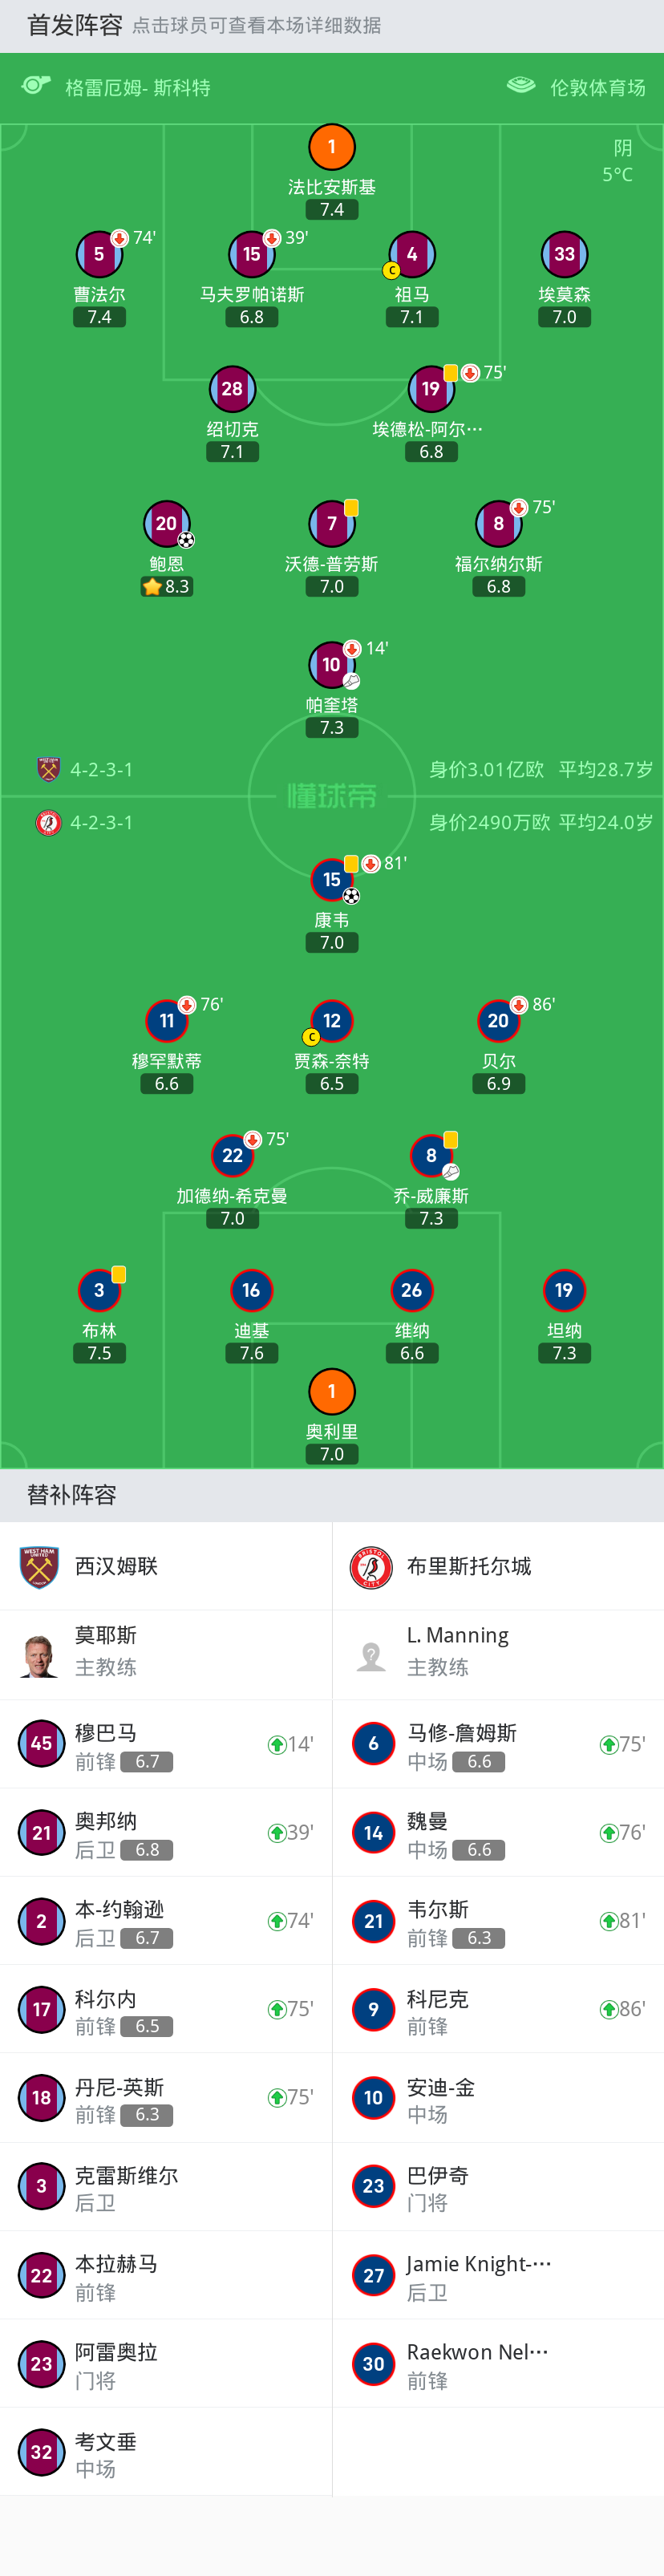The image size is (664, 2576).
Task: Tap the referee whistle icon
Action: (x=36, y=86)
